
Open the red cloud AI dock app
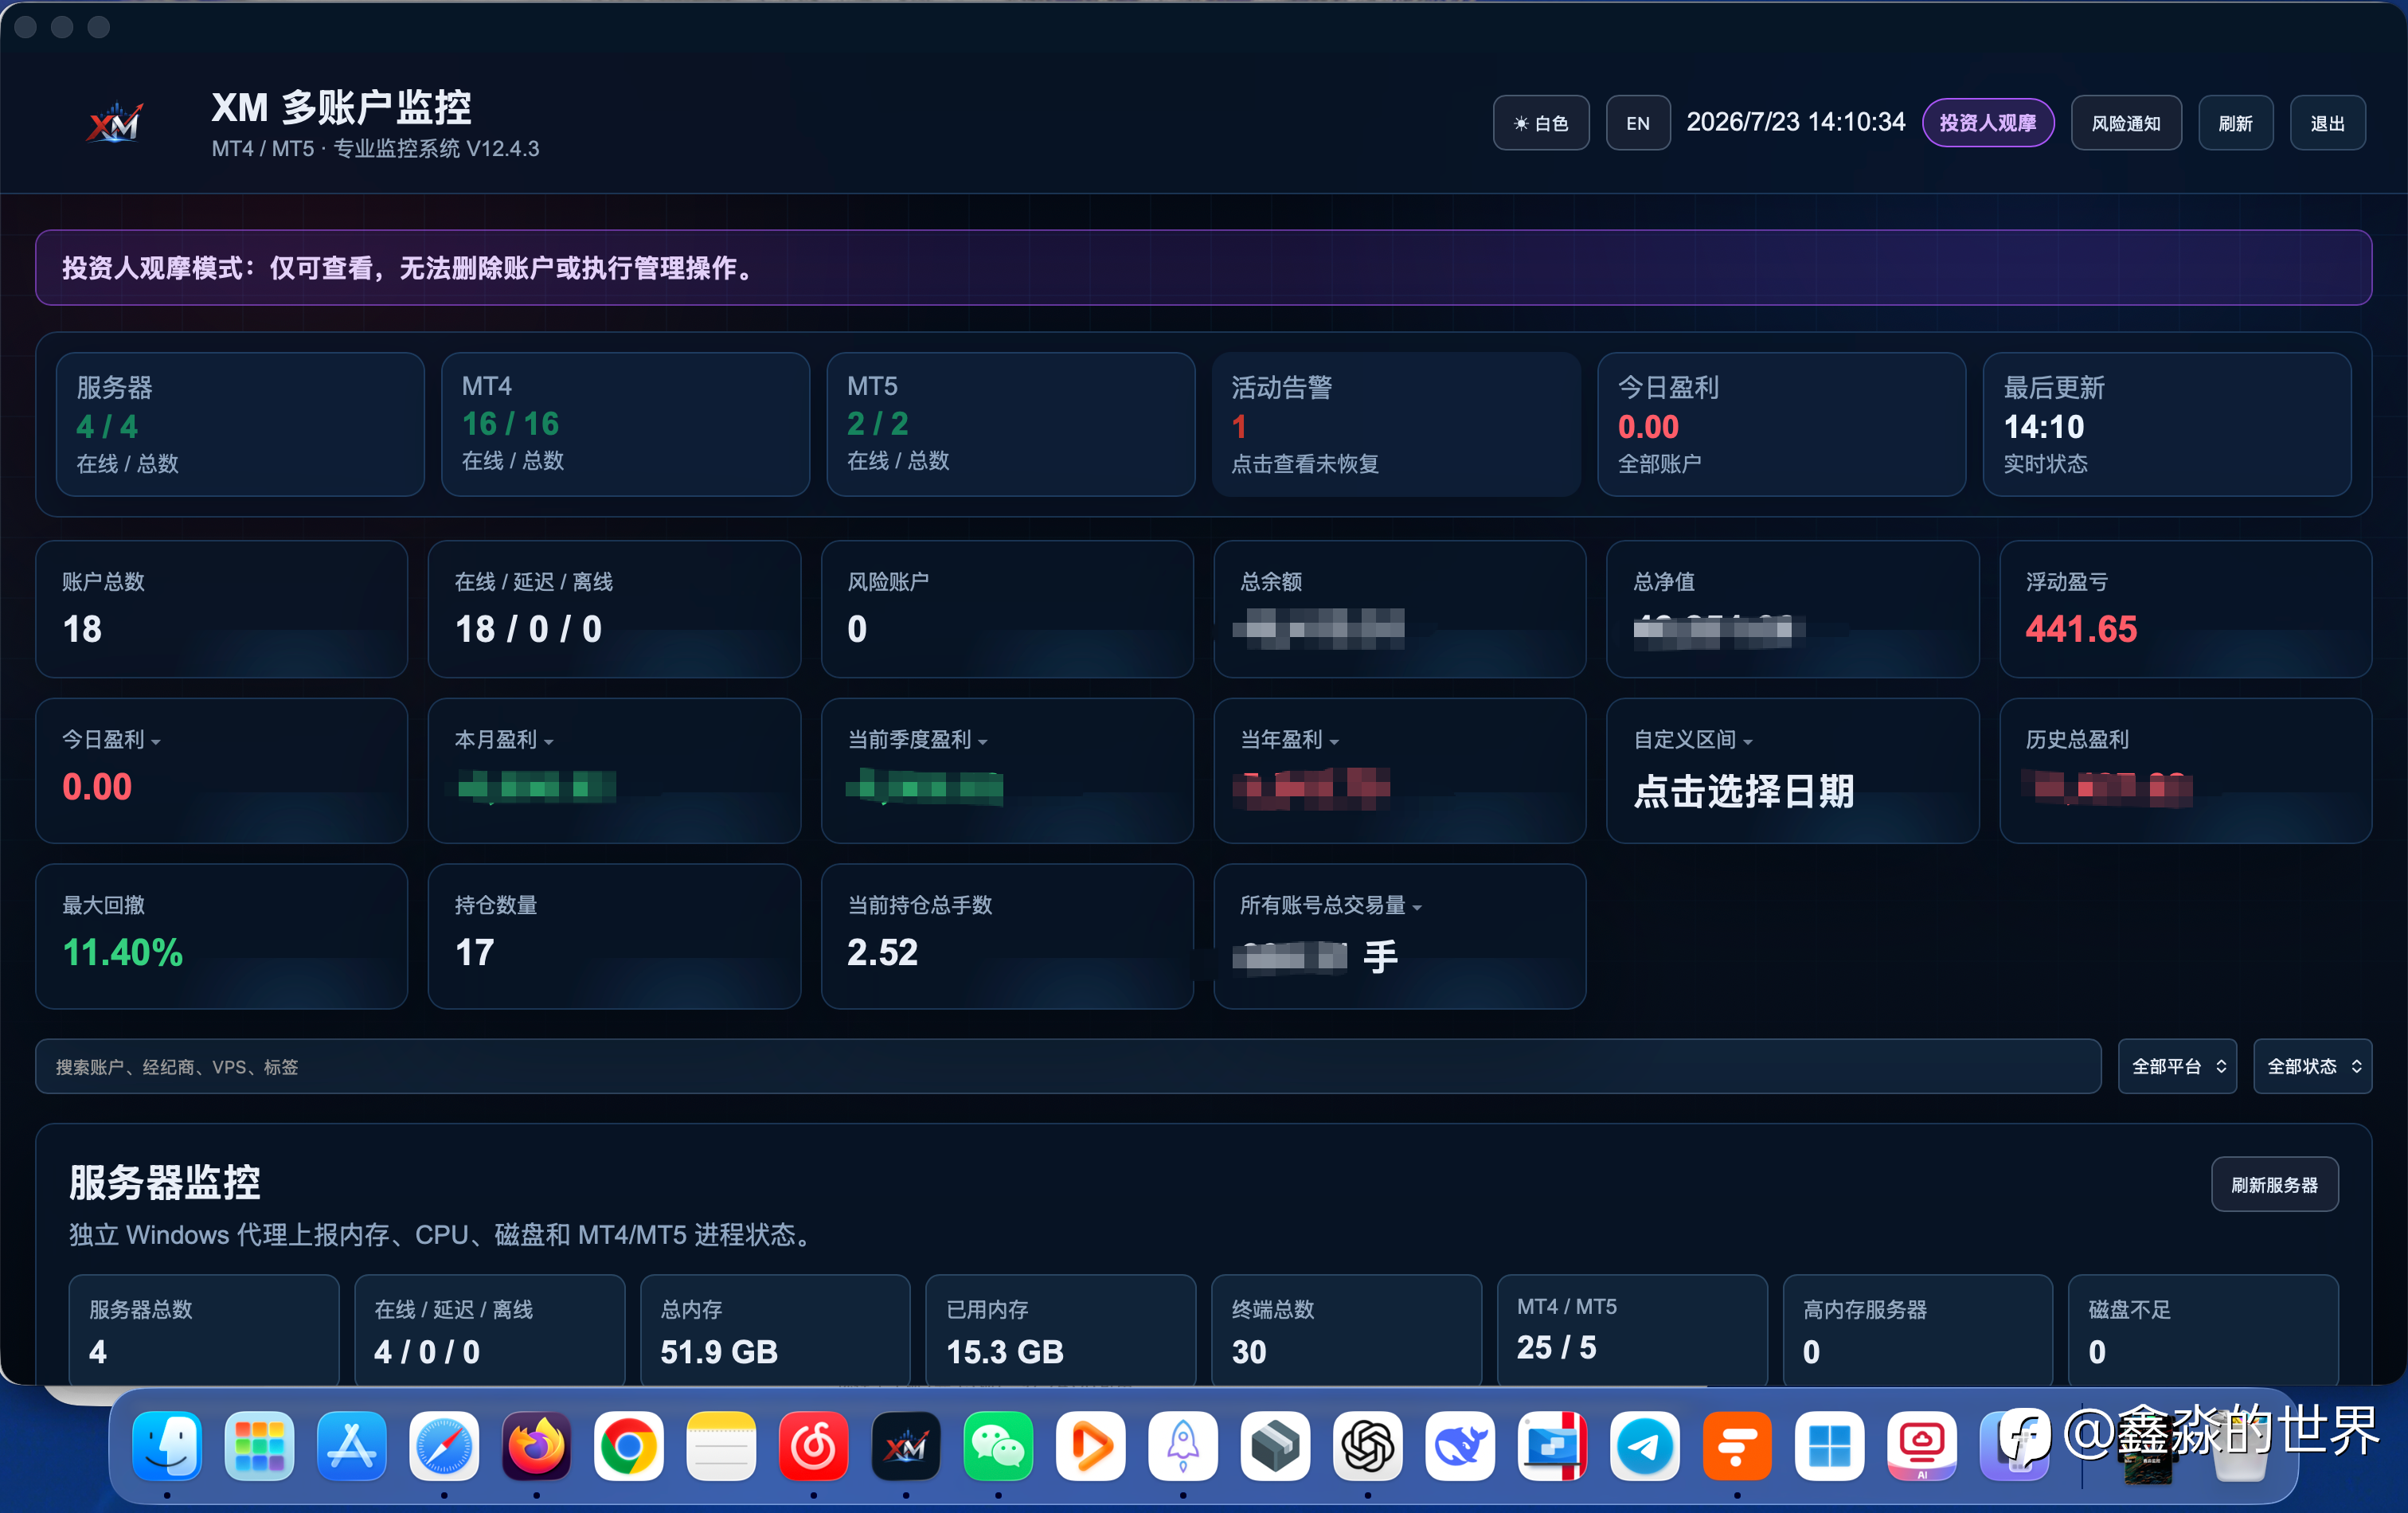tap(1922, 1445)
